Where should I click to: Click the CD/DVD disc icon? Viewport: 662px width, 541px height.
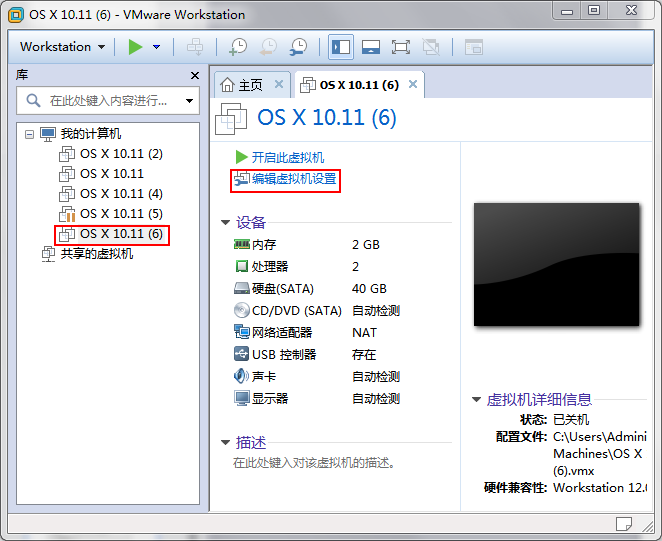(x=242, y=310)
